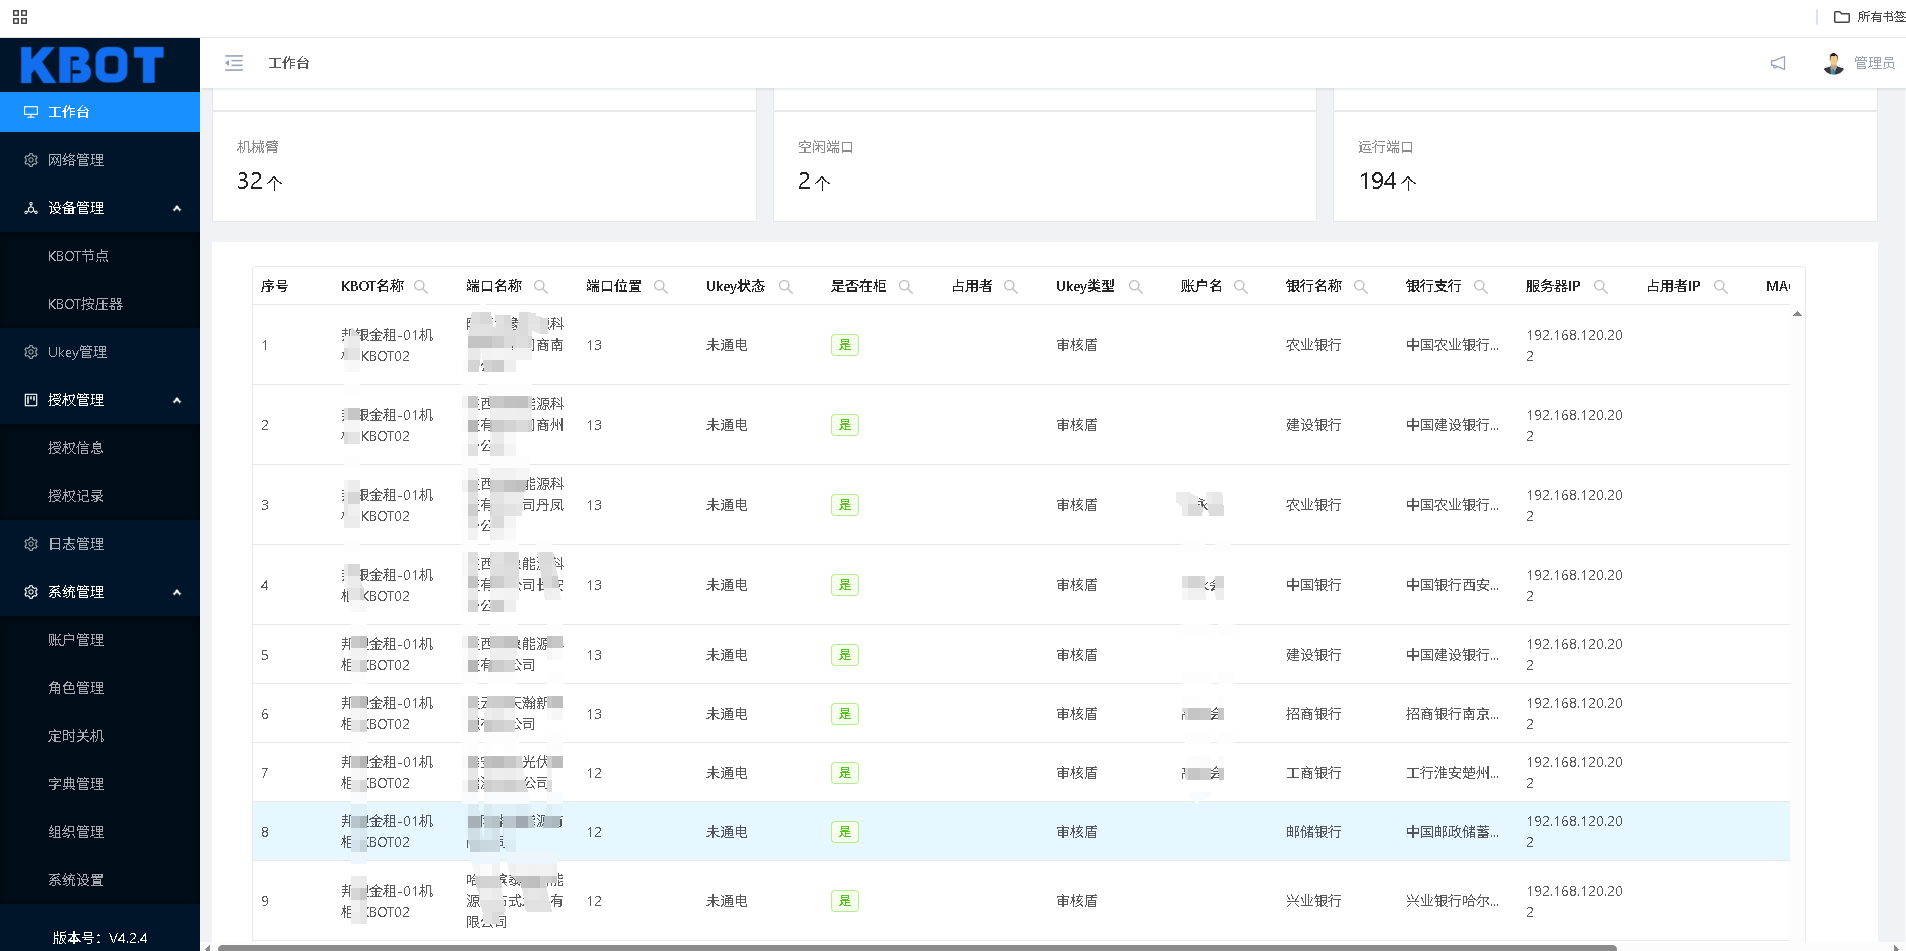Click the announcement megaphone icon
The image size is (1906, 951).
pyautogui.click(x=1777, y=63)
